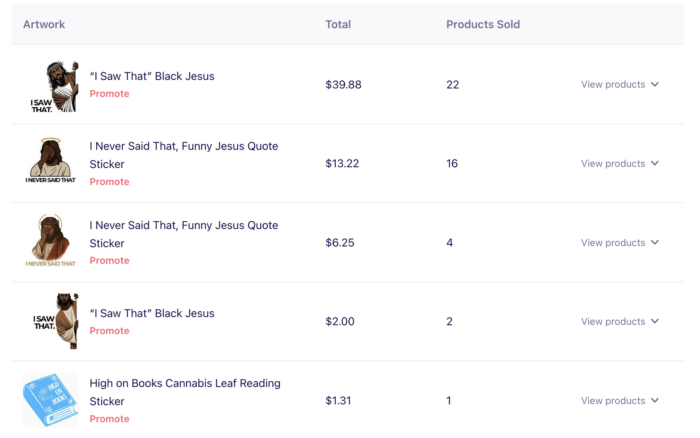Click the chevron beside the $6.25 row
Screen dimensions: 700x438
point(654,242)
